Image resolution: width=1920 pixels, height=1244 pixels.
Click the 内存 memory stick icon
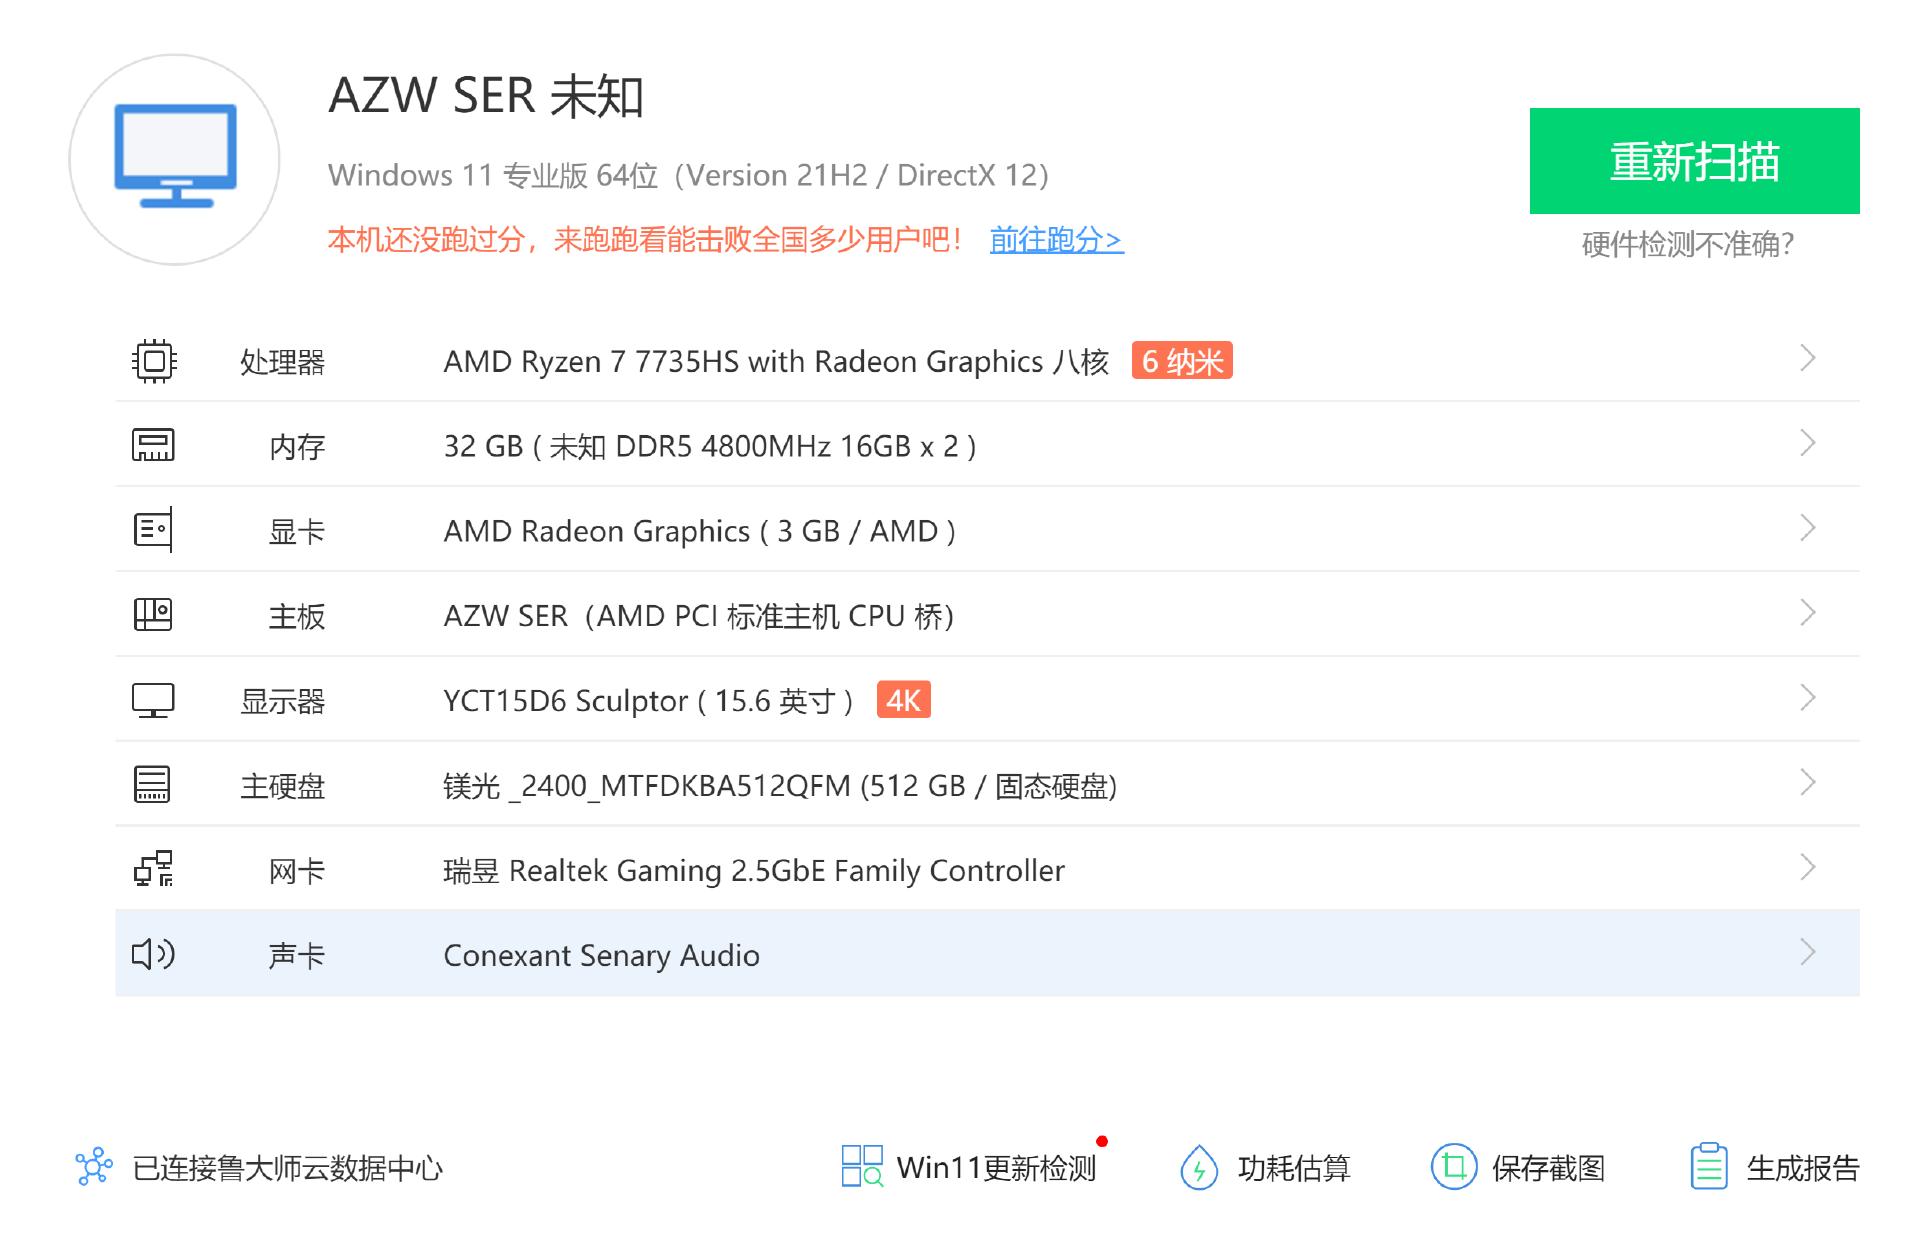coord(155,446)
